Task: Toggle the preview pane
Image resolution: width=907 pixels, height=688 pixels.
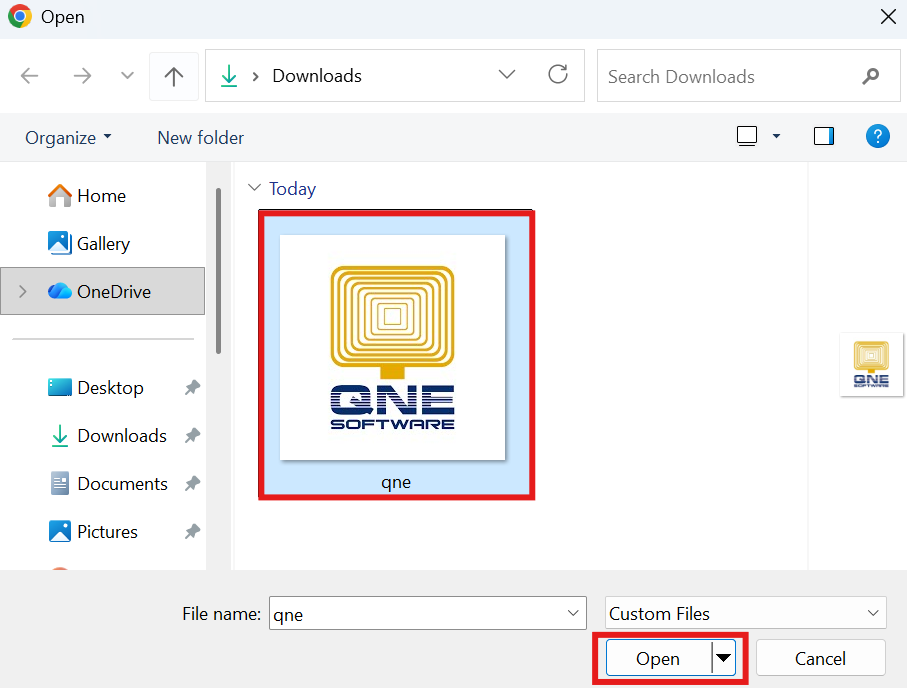Action: click(824, 137)
